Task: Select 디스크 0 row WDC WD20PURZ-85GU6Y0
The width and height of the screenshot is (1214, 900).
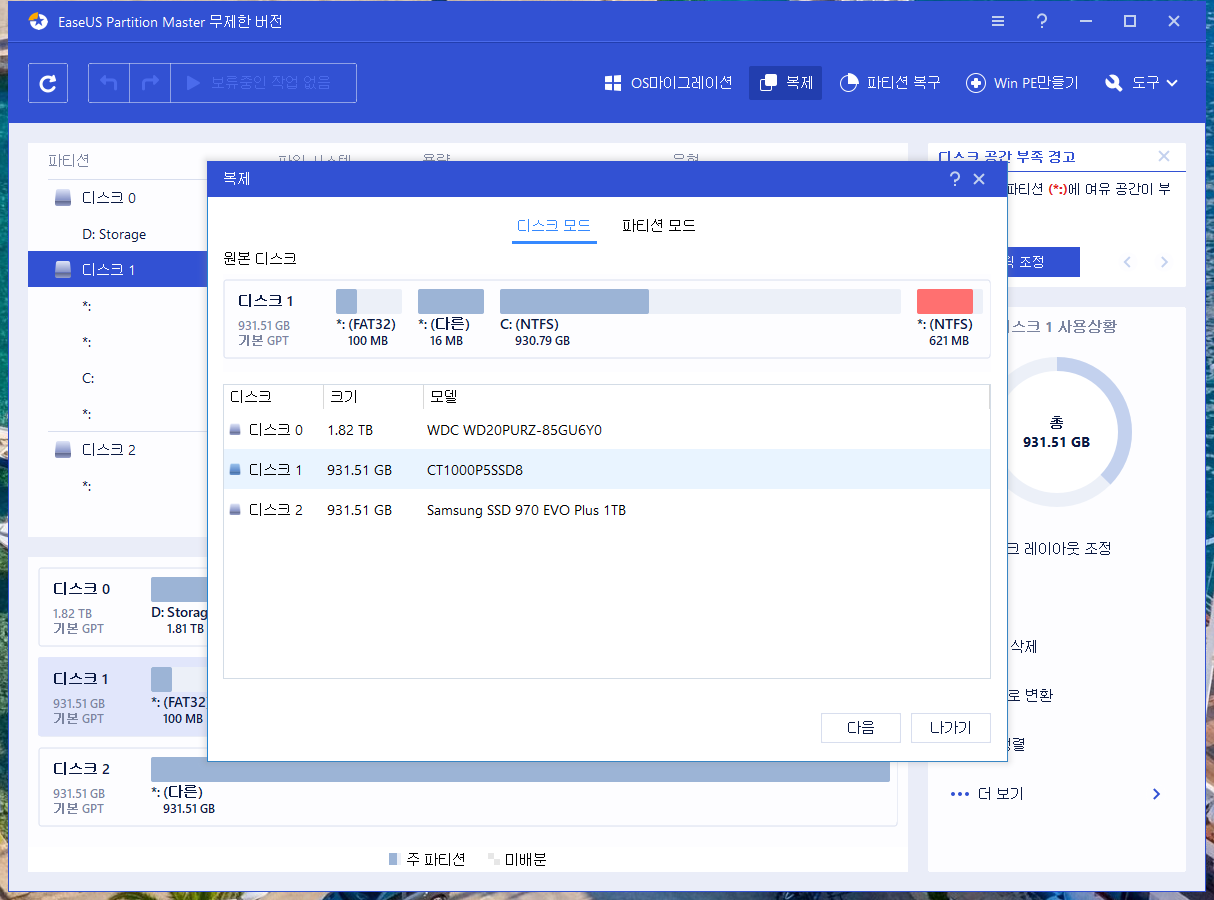Action: (607, 430)
